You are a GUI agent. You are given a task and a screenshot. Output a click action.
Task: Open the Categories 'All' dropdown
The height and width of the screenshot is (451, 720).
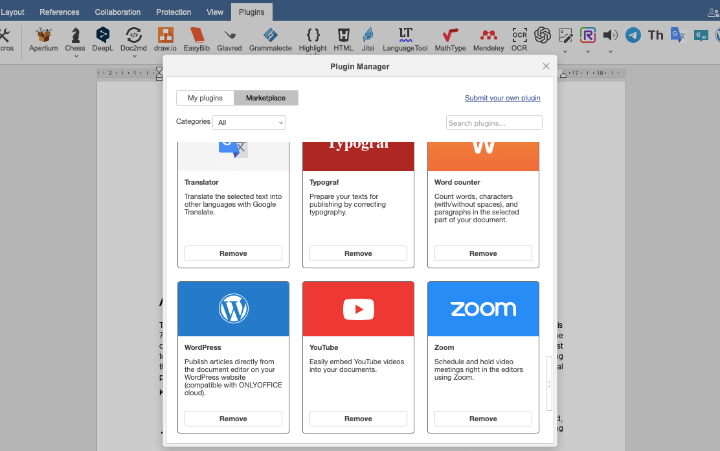point(249,123)
